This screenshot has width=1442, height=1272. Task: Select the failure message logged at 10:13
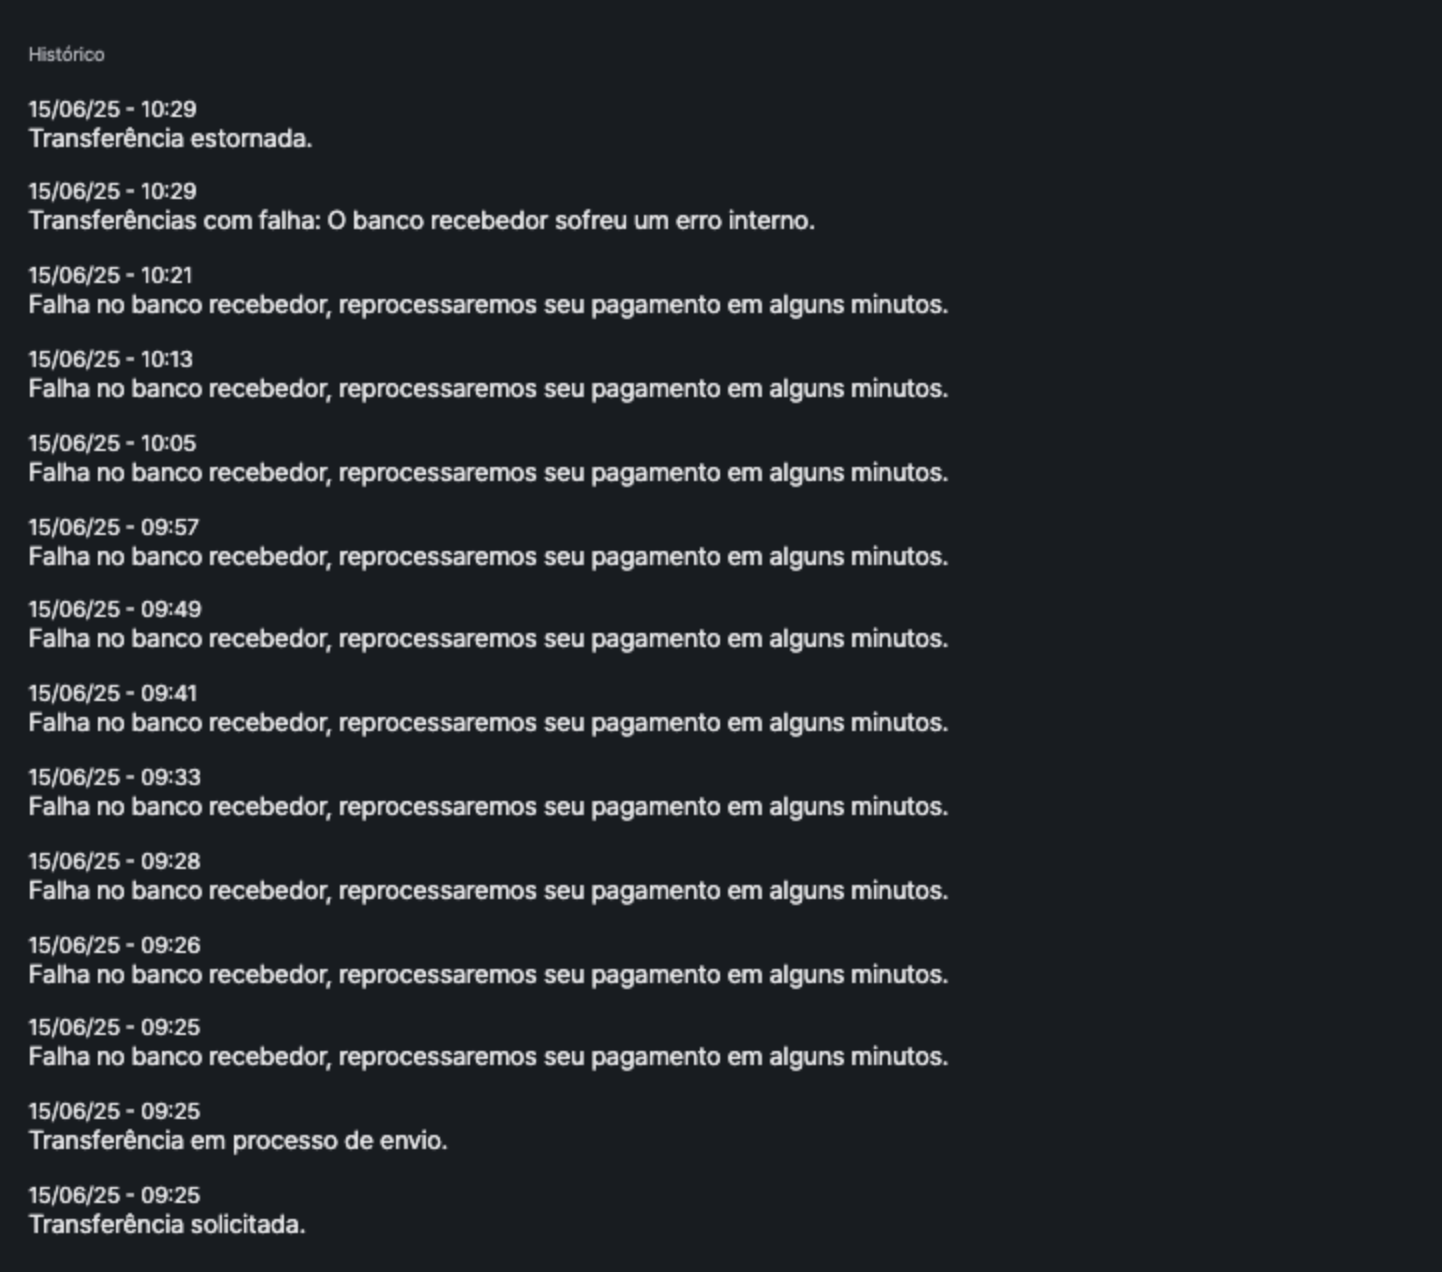coord(488,389)
